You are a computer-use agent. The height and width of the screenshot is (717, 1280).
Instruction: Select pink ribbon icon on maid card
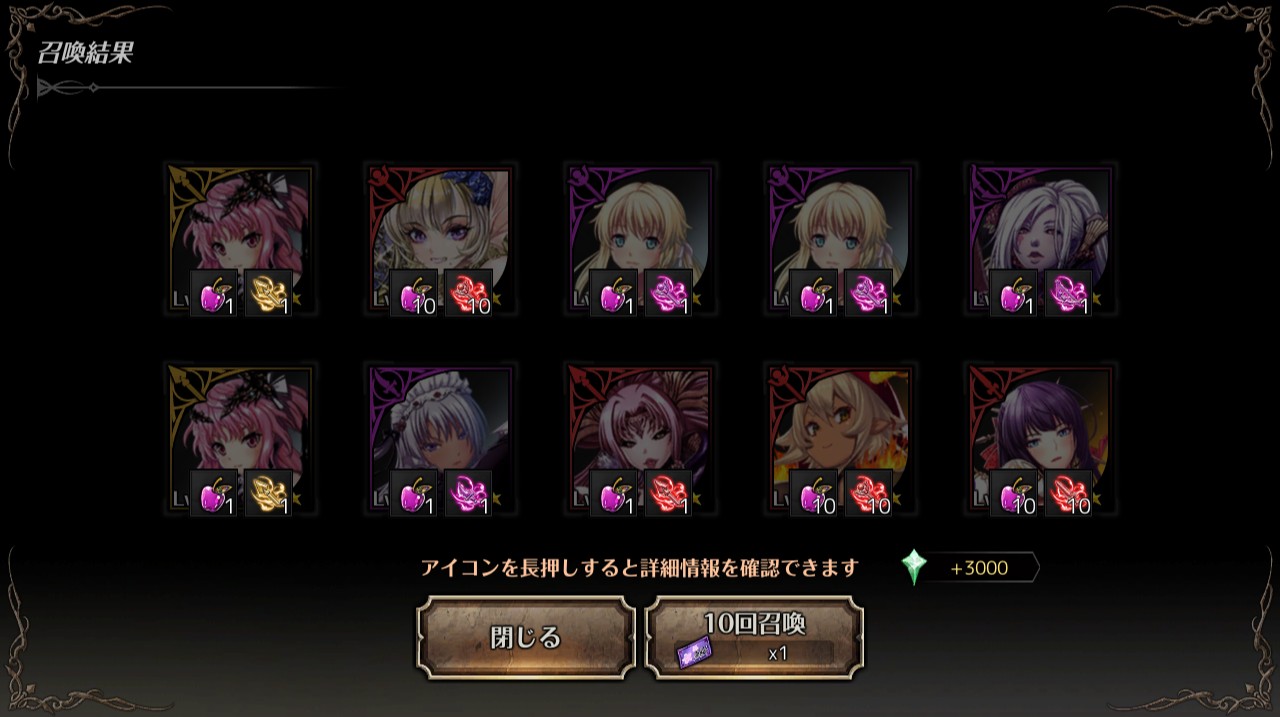469,494
